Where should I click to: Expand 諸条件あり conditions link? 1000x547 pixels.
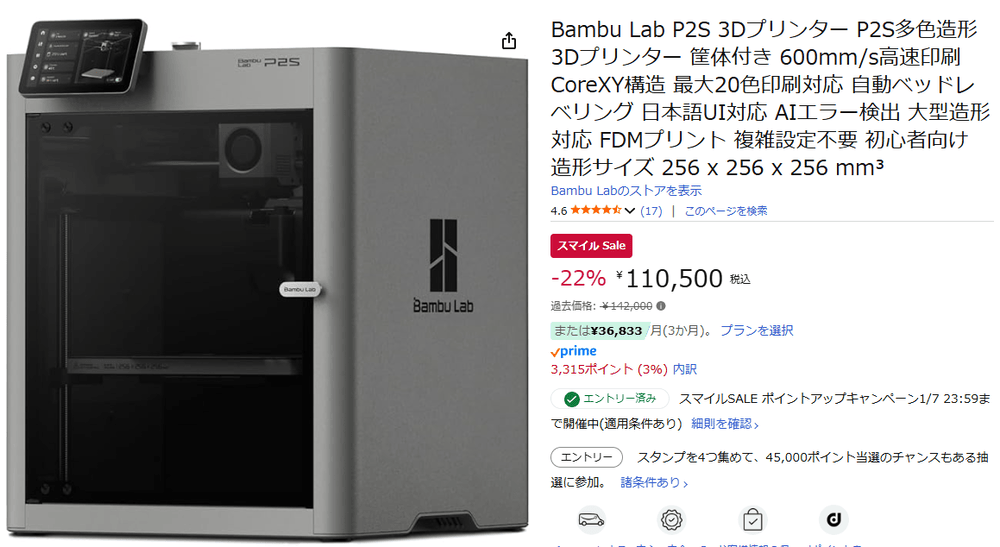(x=654, y=483)
